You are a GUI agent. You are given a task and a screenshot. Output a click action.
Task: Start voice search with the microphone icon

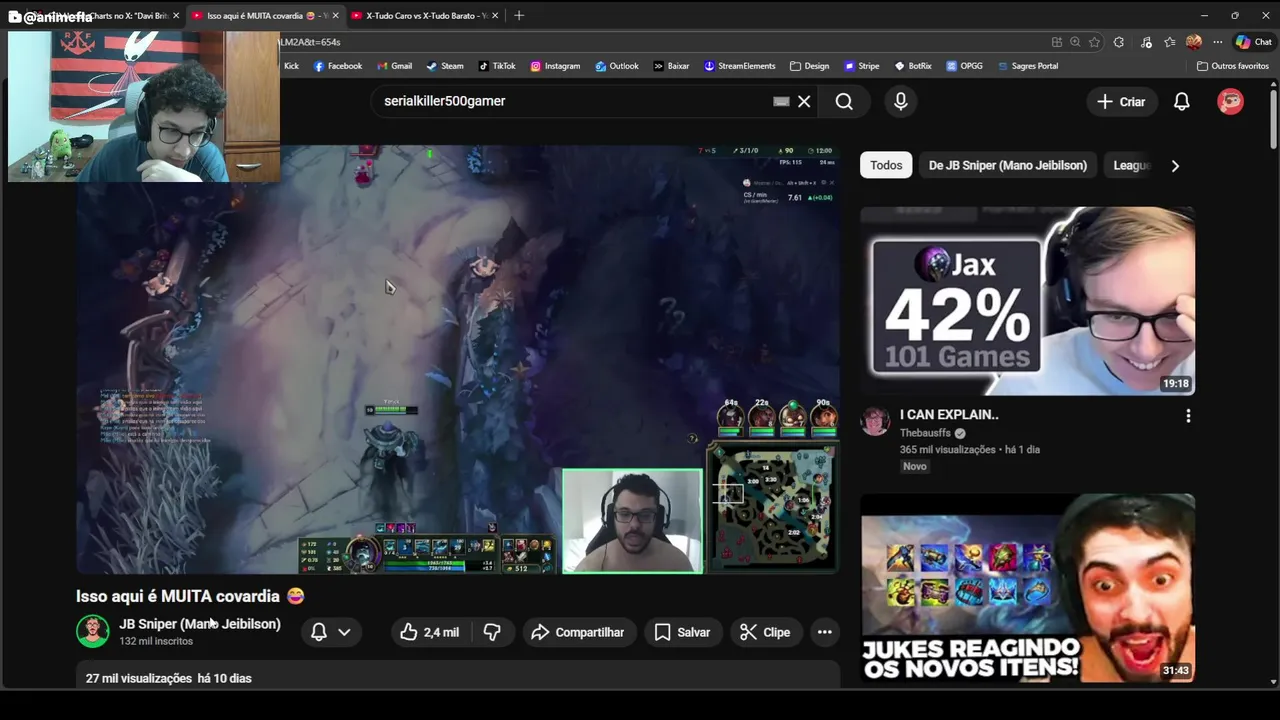pyautogui.click(x=901, y=101)
